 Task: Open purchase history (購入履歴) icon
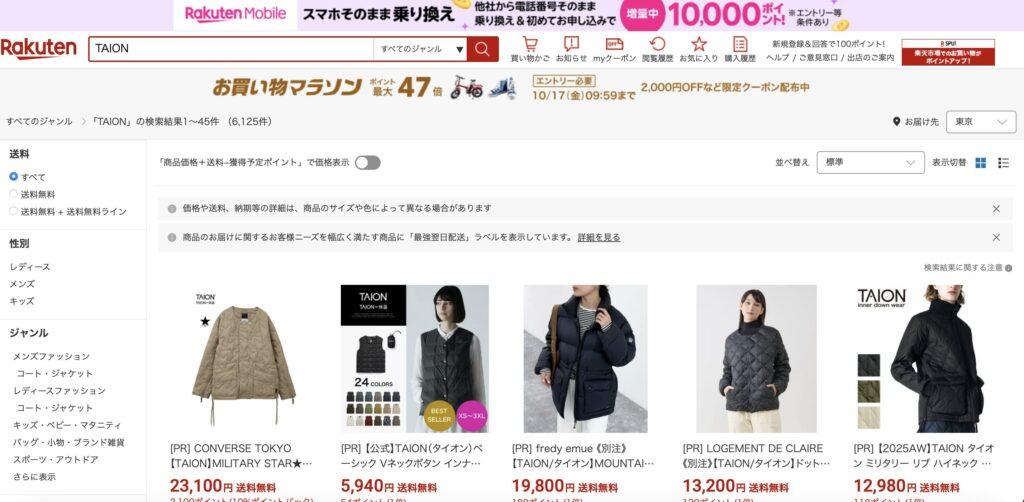click(740, 49)
